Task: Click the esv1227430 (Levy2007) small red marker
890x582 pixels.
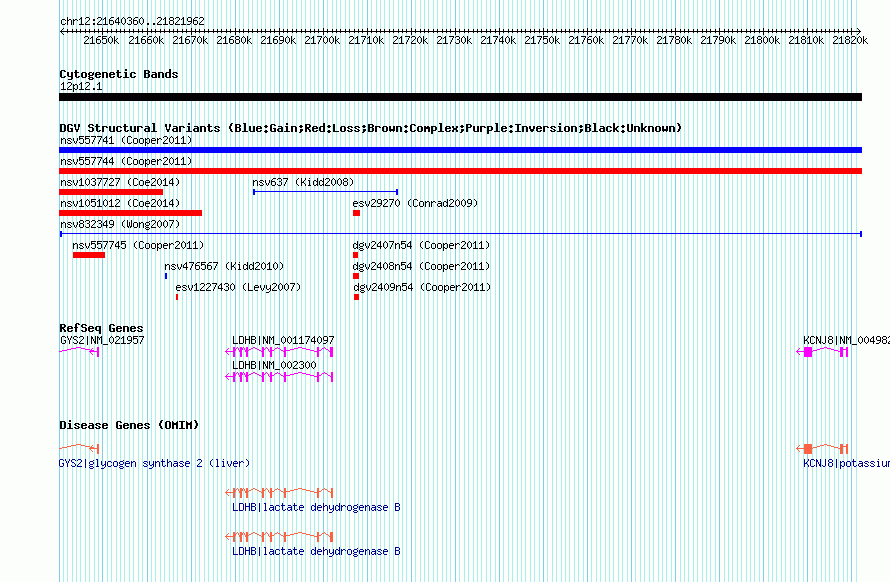Action: (x=177, y=297)
